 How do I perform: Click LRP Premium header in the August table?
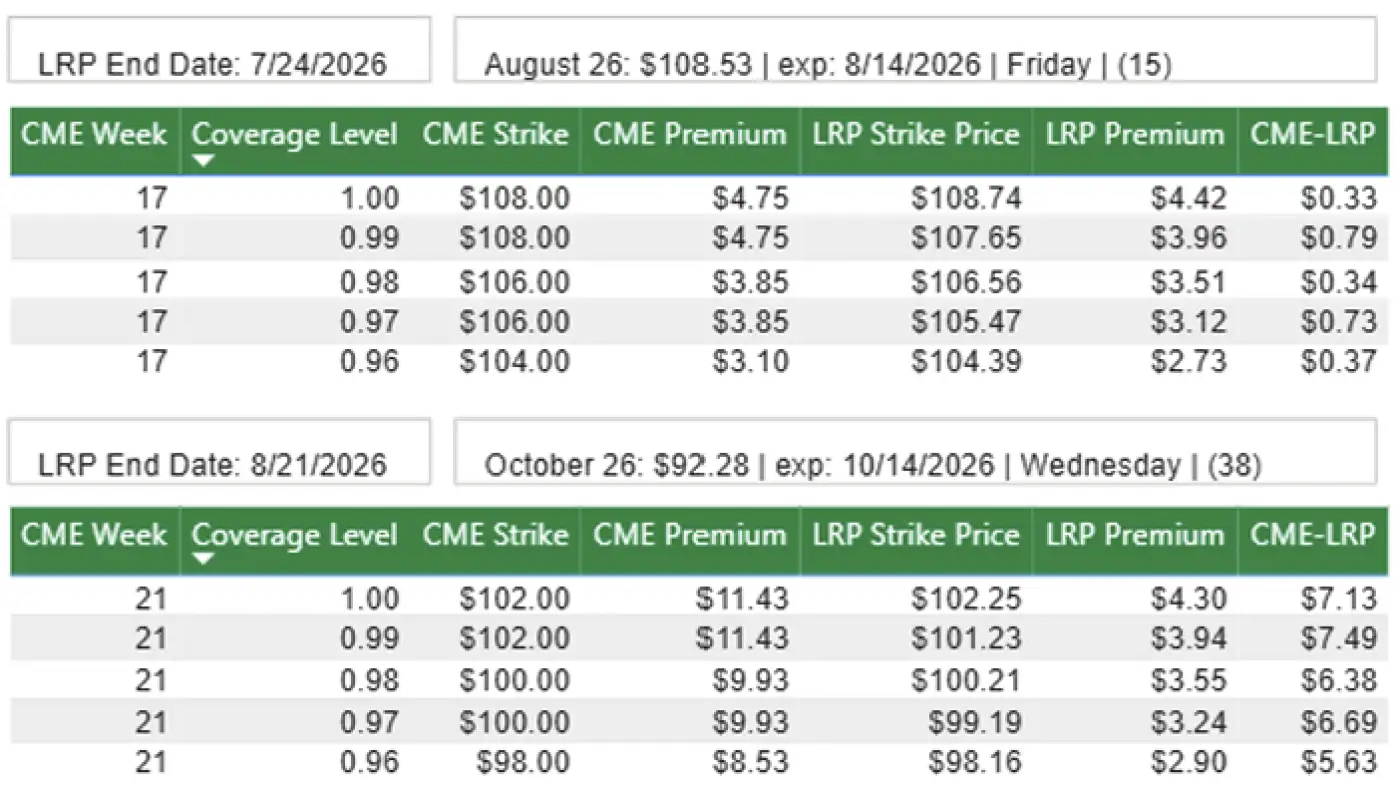[x=1135, y=135]
